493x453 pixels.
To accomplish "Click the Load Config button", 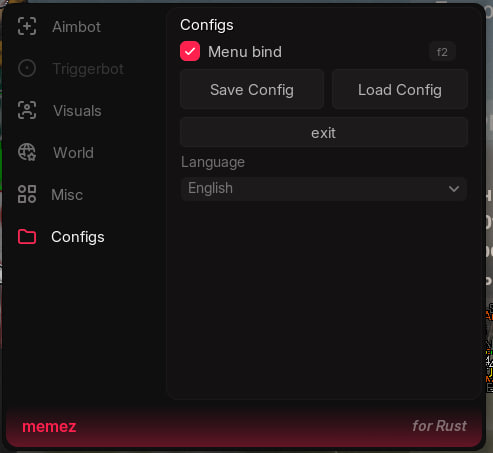I will pos(400,89).
